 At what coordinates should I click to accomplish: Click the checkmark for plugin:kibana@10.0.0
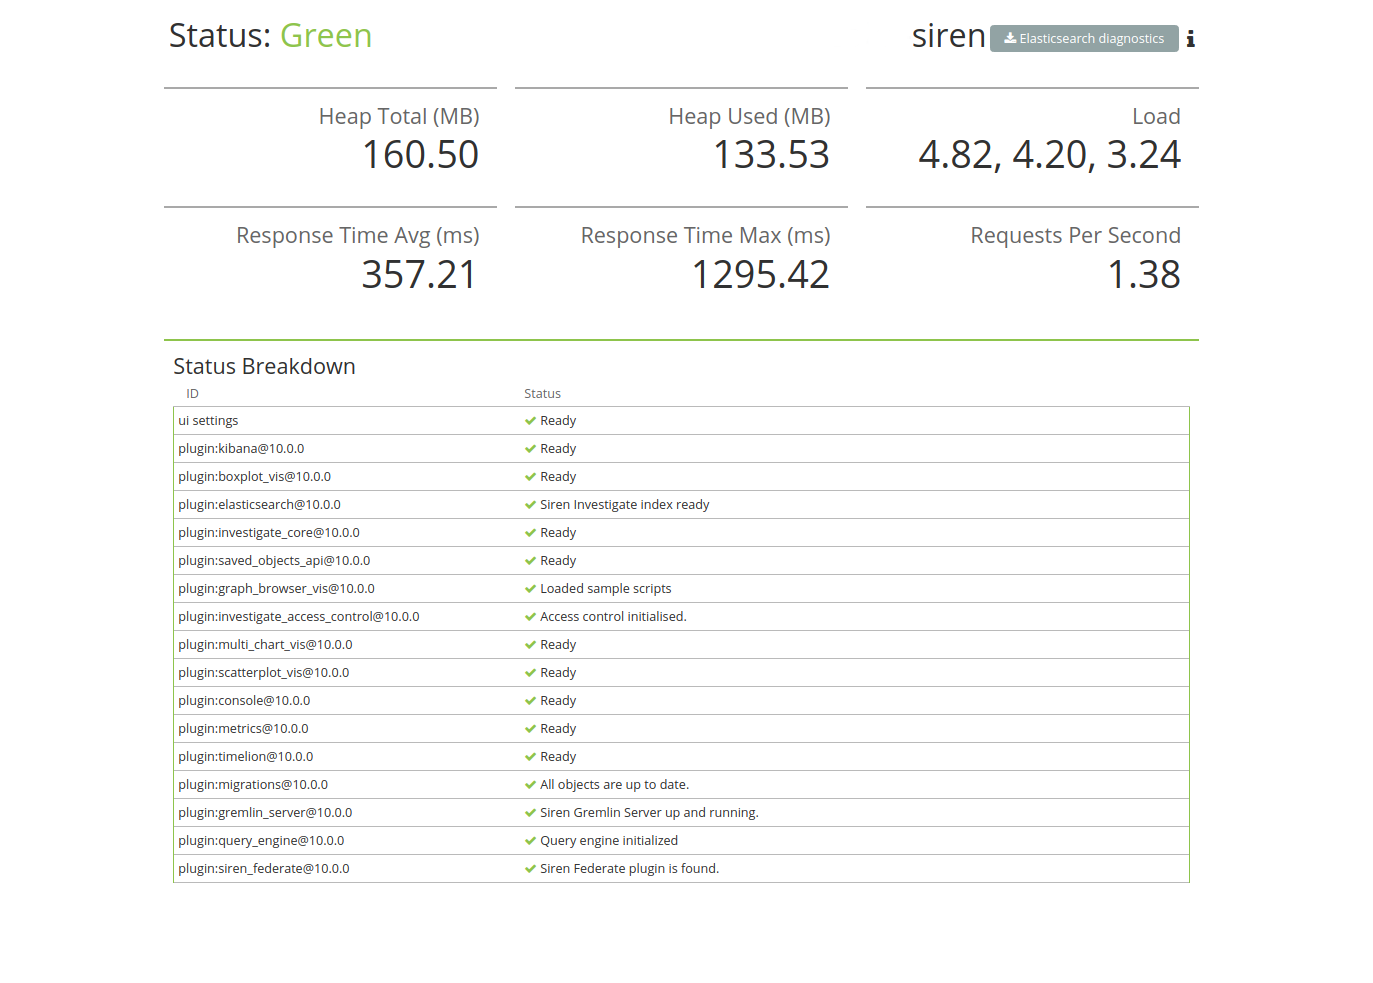[529, 448]
